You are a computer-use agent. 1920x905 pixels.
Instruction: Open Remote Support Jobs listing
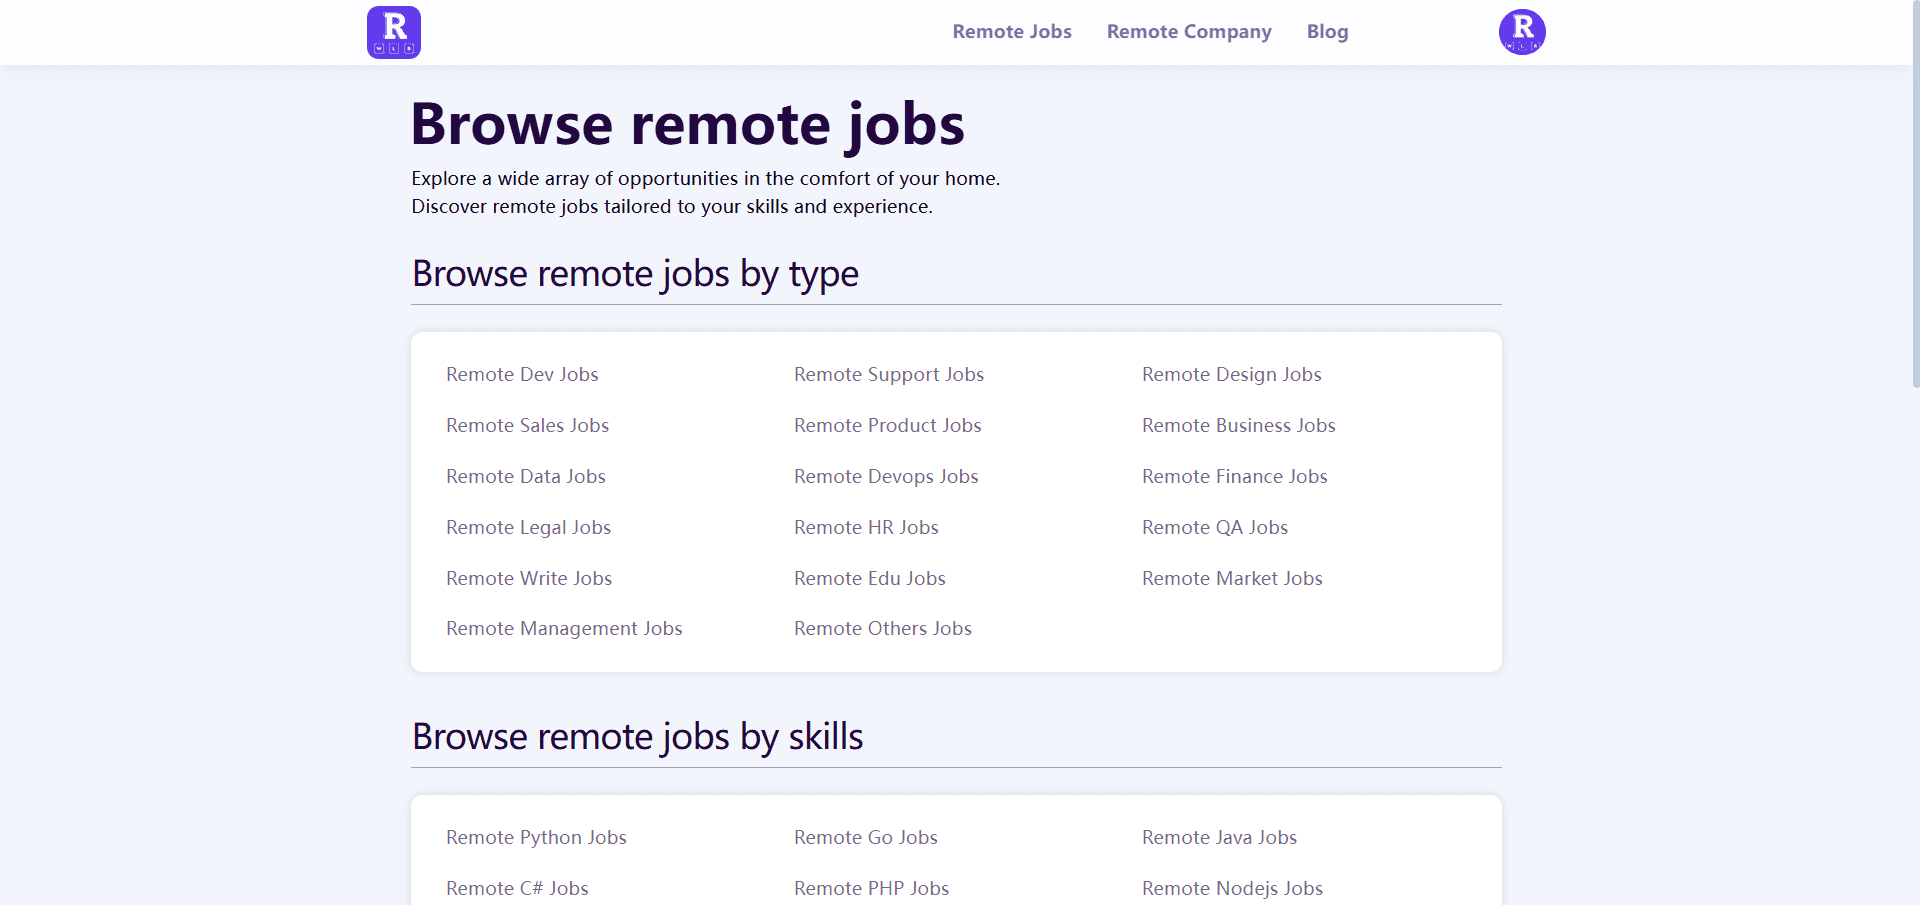889,374
